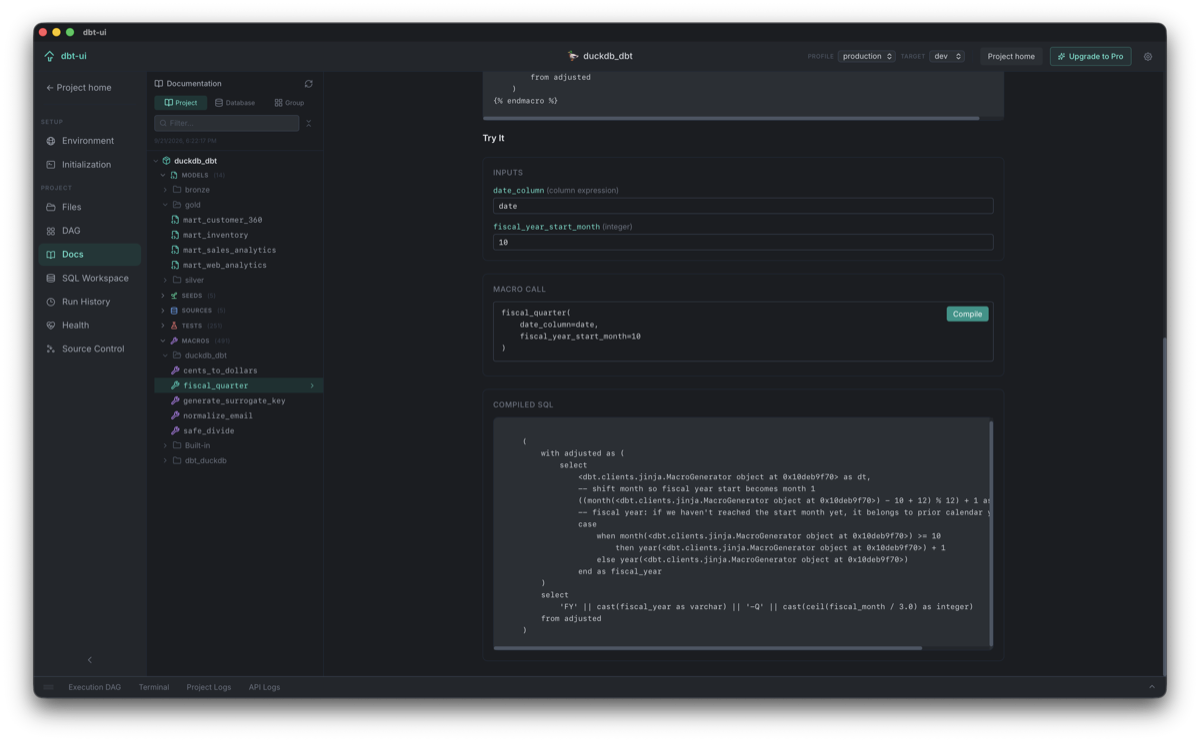Screen dimensions: 1200x742
Task: Click the Project home header button
Action: tap(1011, 57)
